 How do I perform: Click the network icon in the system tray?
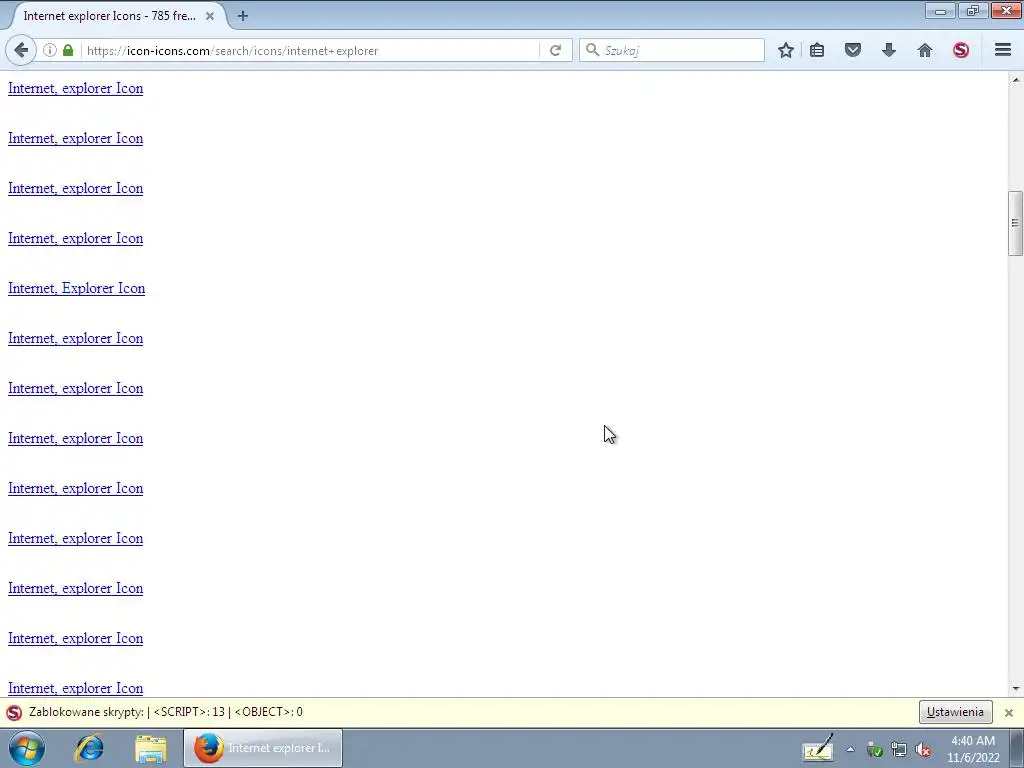point(899,750)
